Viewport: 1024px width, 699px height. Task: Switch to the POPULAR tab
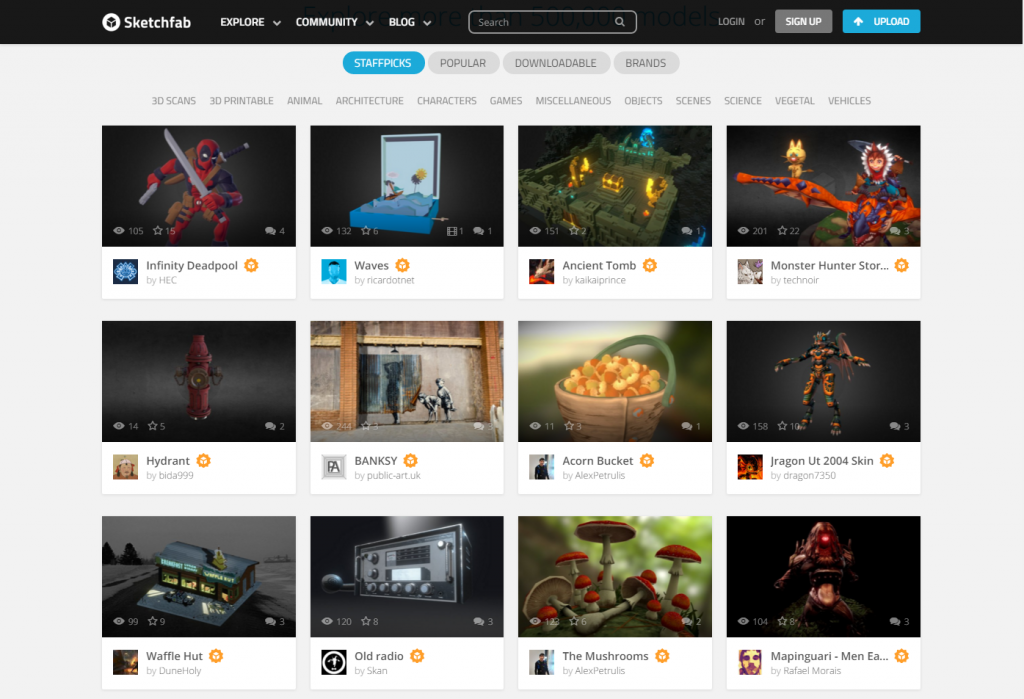pyautogui.click(x=463, y=63)
